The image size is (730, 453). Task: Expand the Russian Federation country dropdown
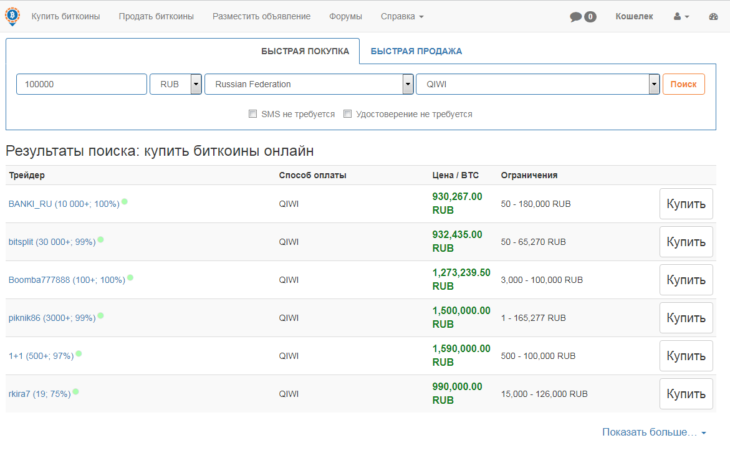(x=309, y=84)
